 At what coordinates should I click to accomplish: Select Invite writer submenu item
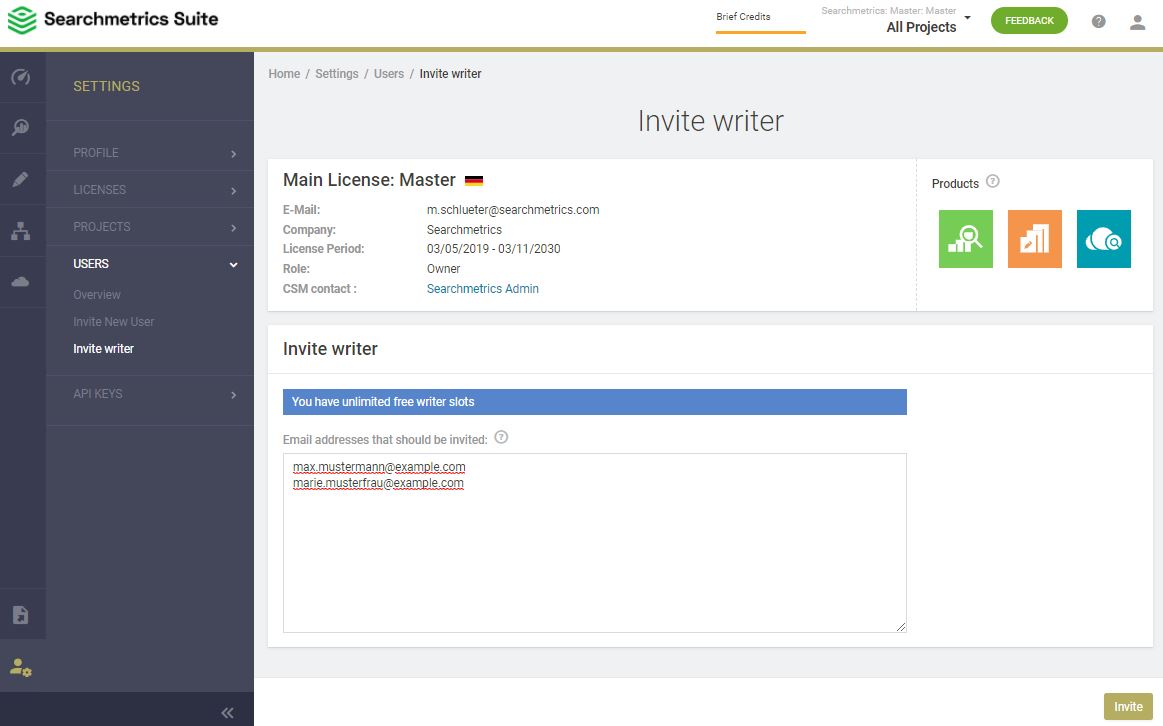tap(103, 349)
